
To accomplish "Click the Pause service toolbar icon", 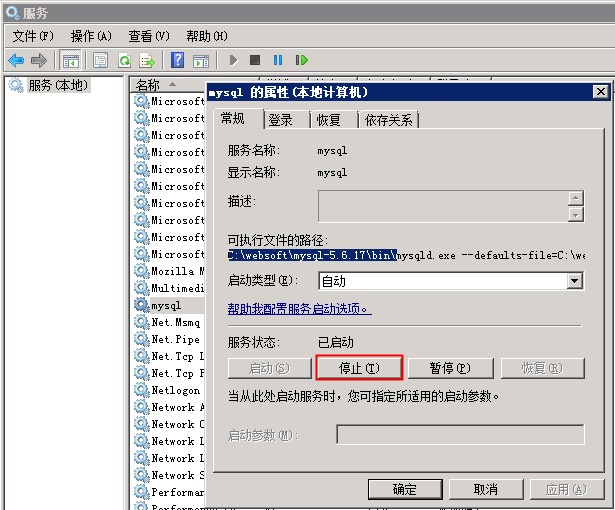I will tap(278, 61).
